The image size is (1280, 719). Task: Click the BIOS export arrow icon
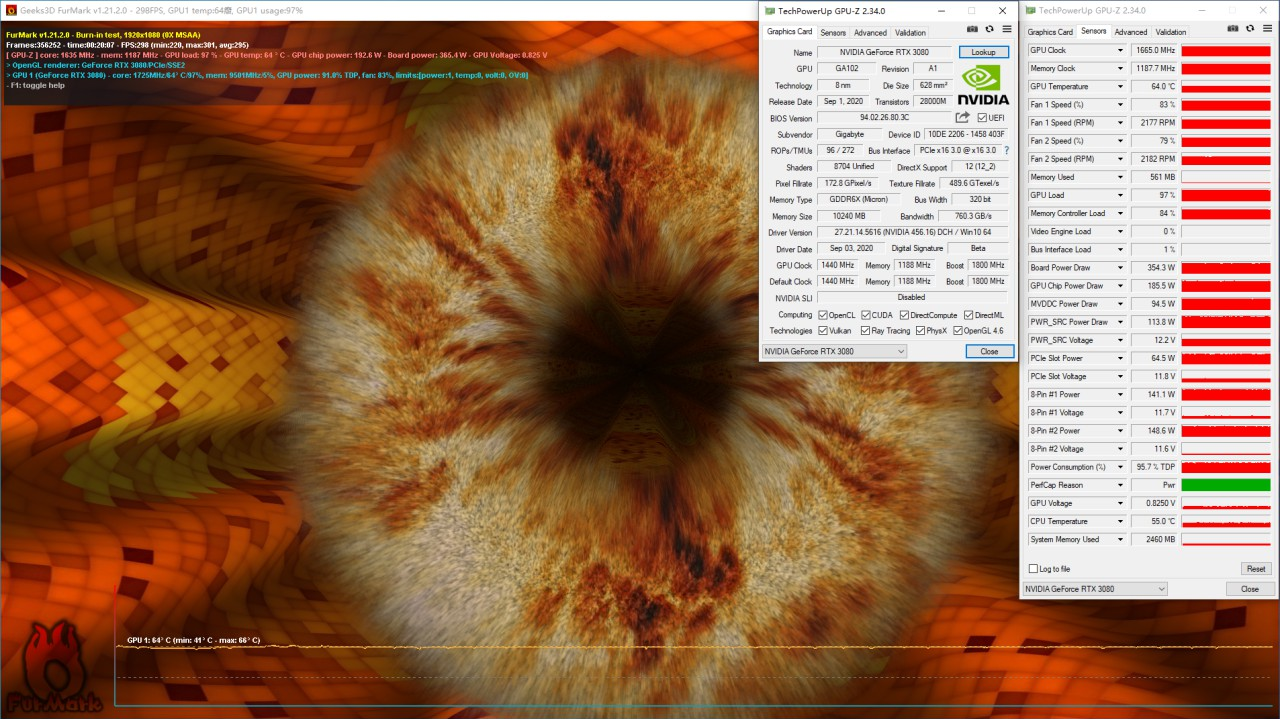[963, 117]
